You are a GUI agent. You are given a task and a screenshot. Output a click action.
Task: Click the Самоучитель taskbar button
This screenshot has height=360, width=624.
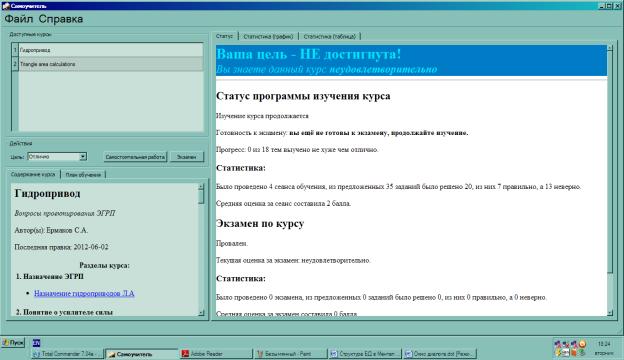[x=141, y=354]
